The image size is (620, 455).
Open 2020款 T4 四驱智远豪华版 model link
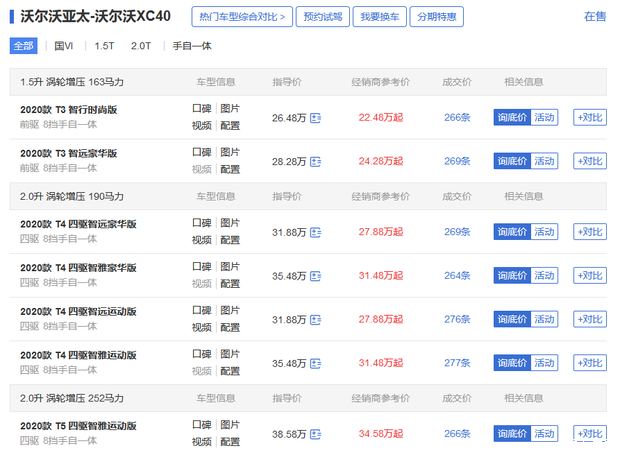click(x=78, y=224)
